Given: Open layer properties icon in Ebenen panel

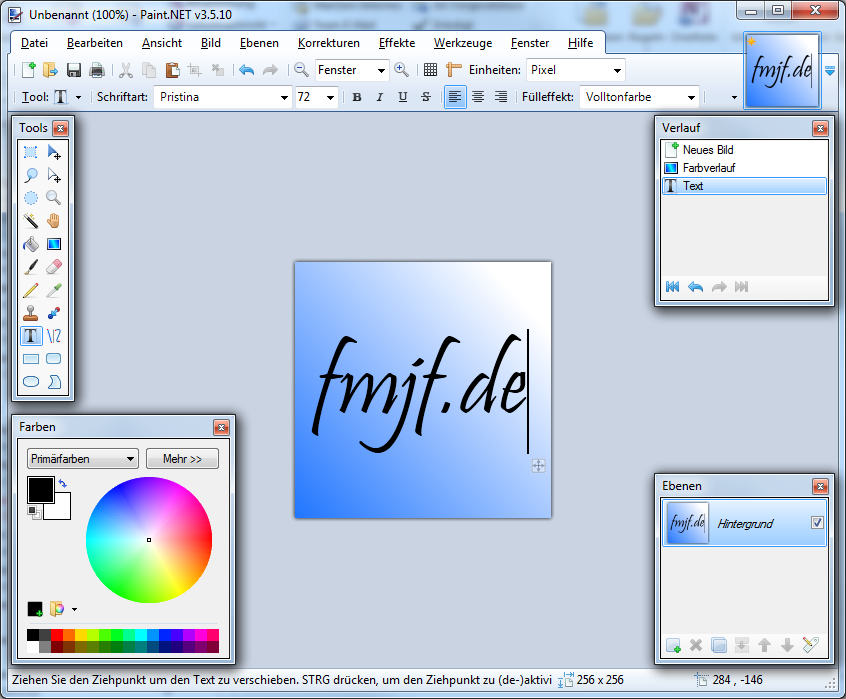Looking at the screenshot, I should (810, 645).
